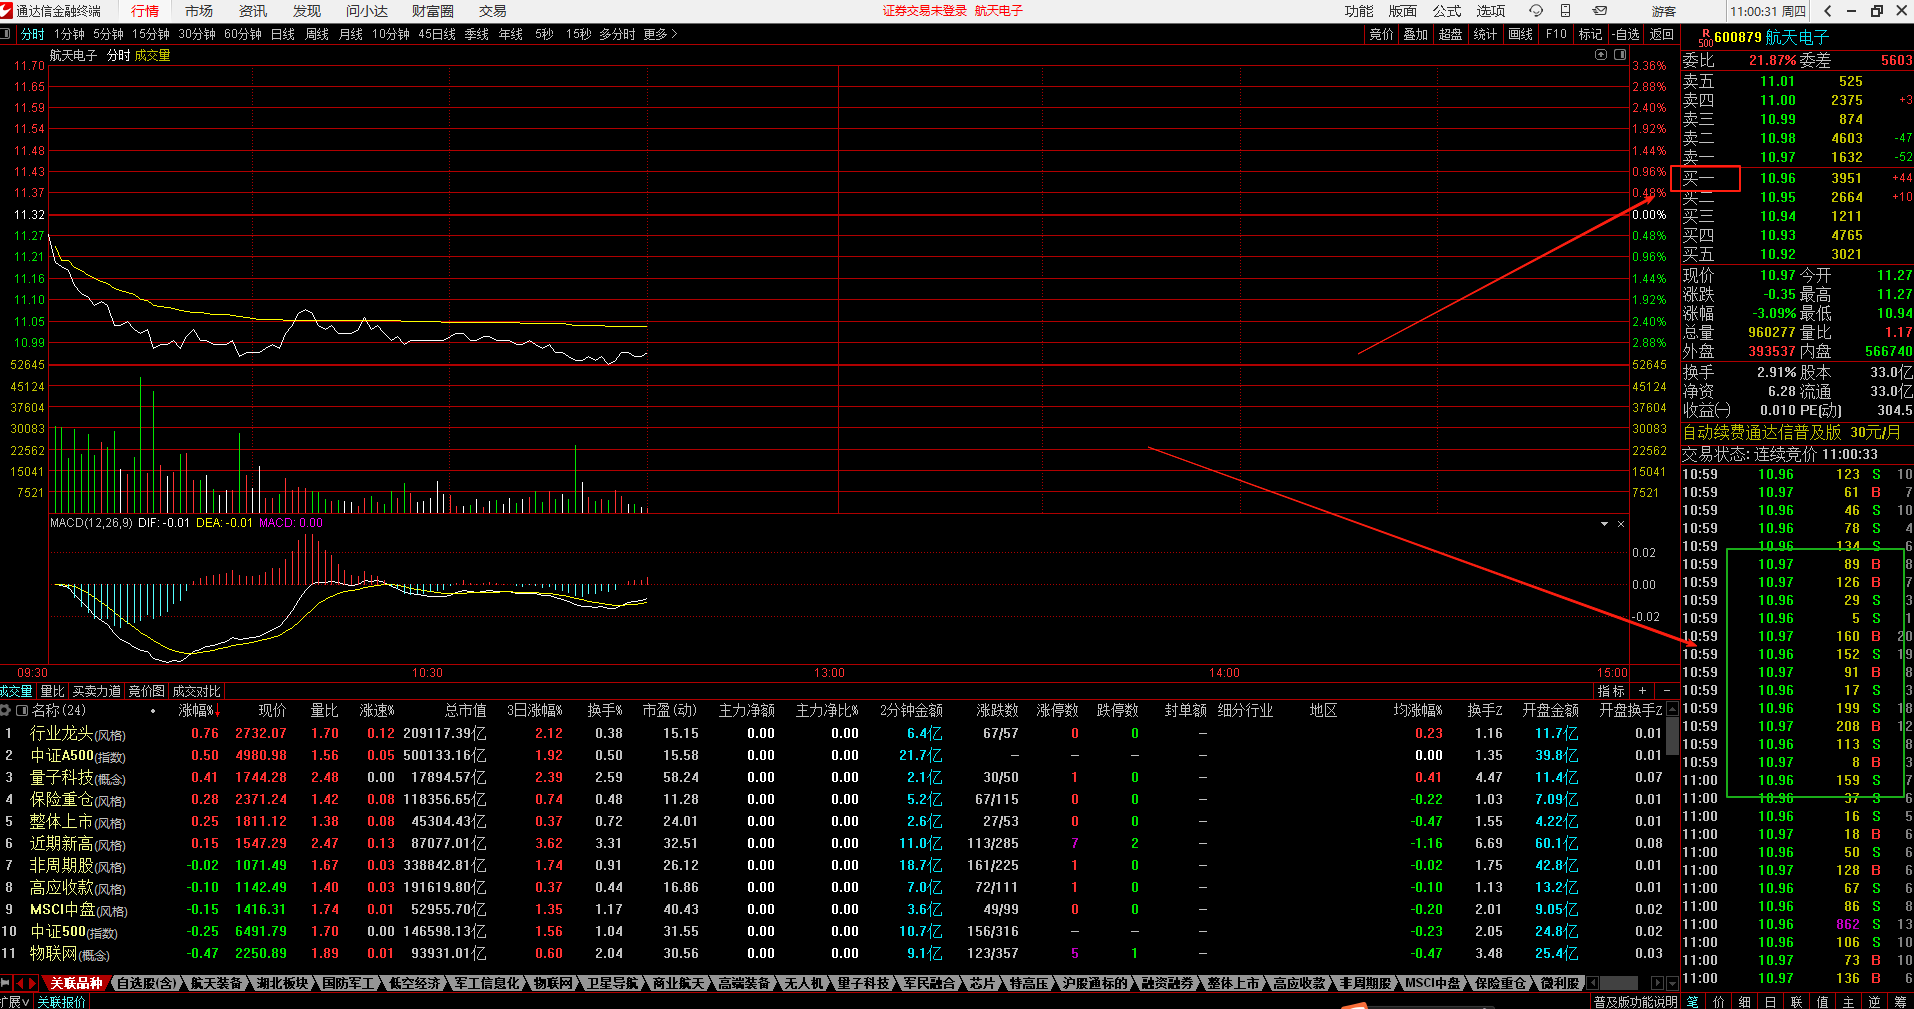This screenshot has width=1914, height=1009.
Task: Open 普及版功能说明 link
Action: (x=1636, y=1001)
